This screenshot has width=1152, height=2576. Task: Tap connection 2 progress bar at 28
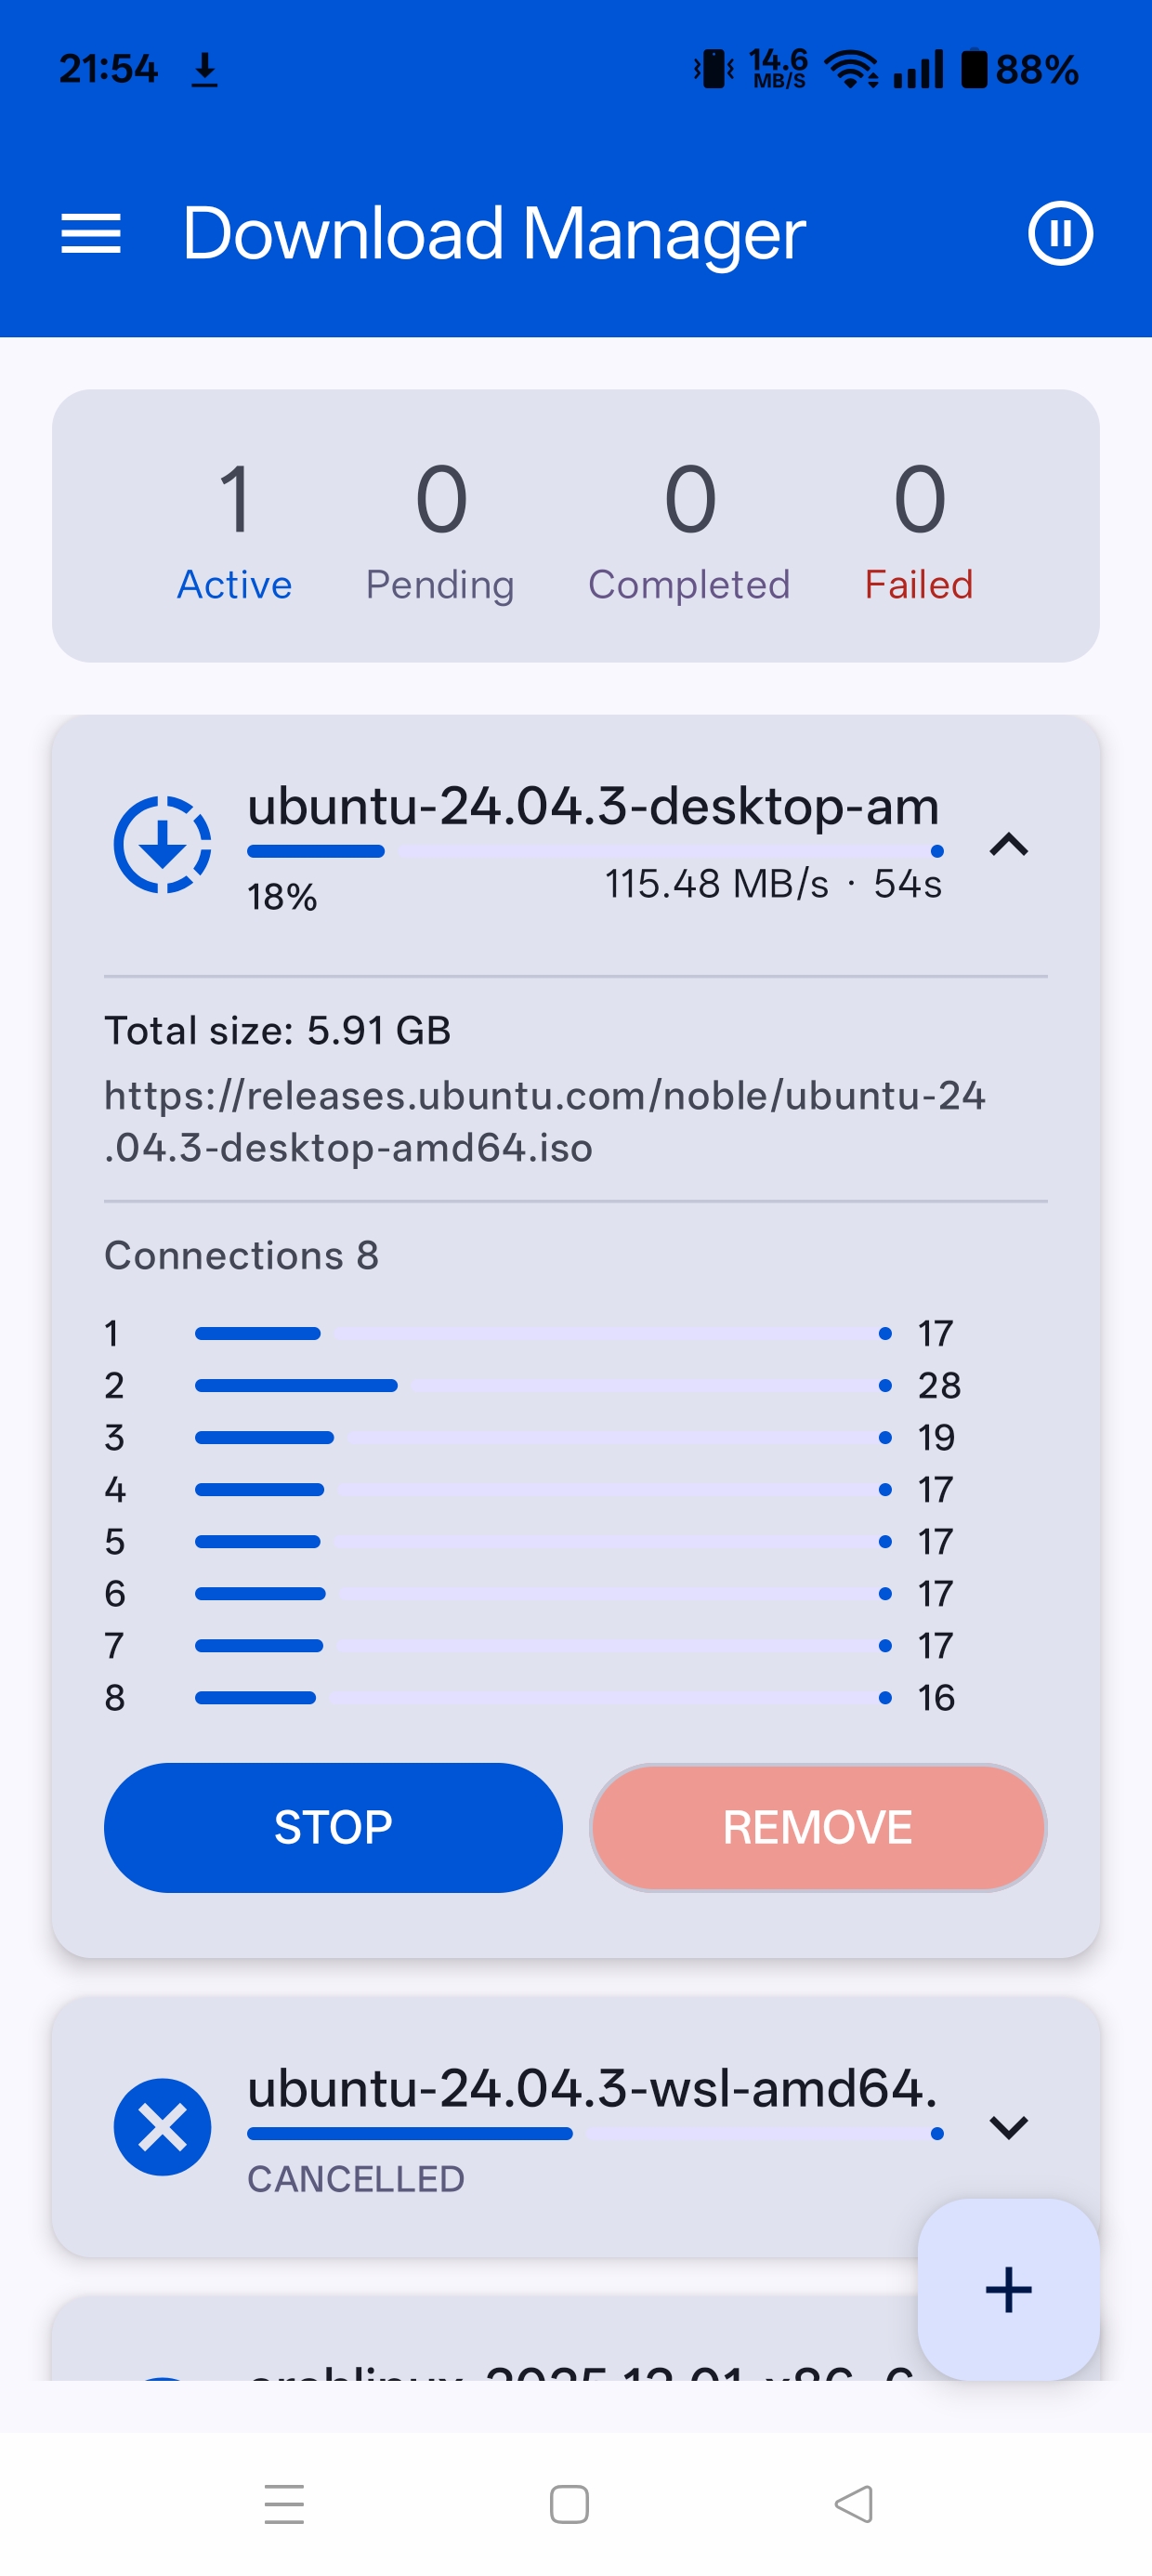pyautogui.click(x=540, y=1385)
